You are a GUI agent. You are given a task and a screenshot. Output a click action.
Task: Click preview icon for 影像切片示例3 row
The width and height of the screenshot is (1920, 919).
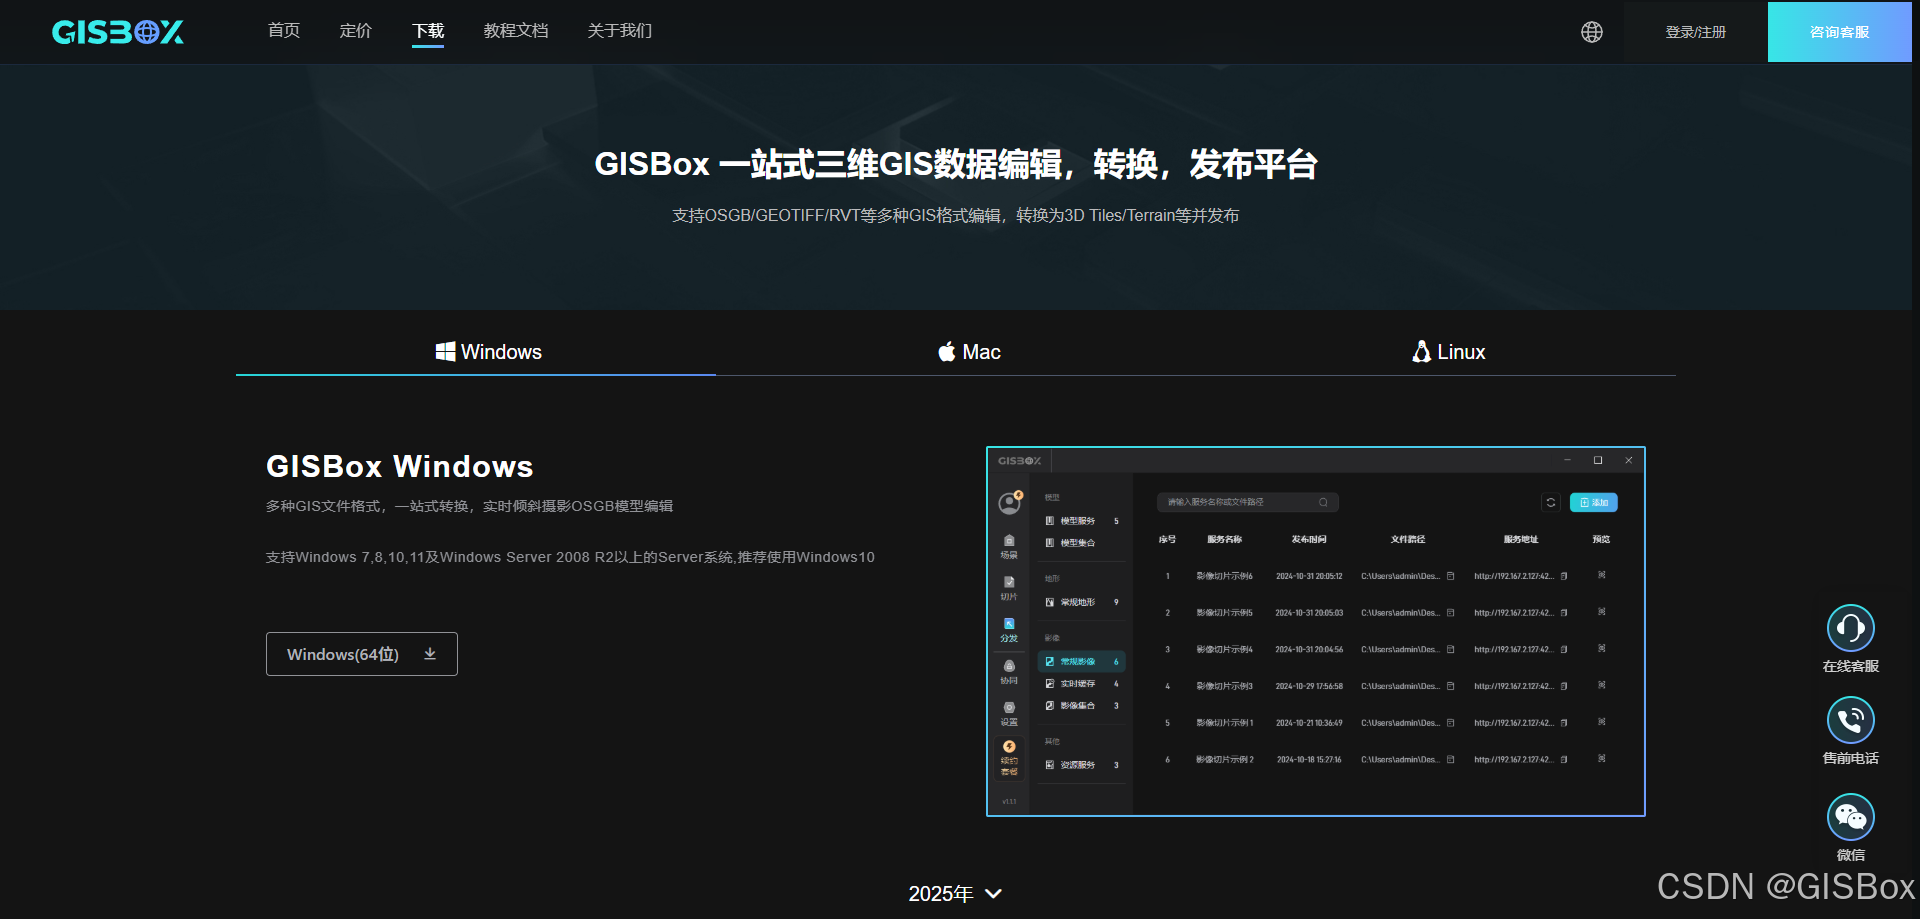[x=1602, y=685]
